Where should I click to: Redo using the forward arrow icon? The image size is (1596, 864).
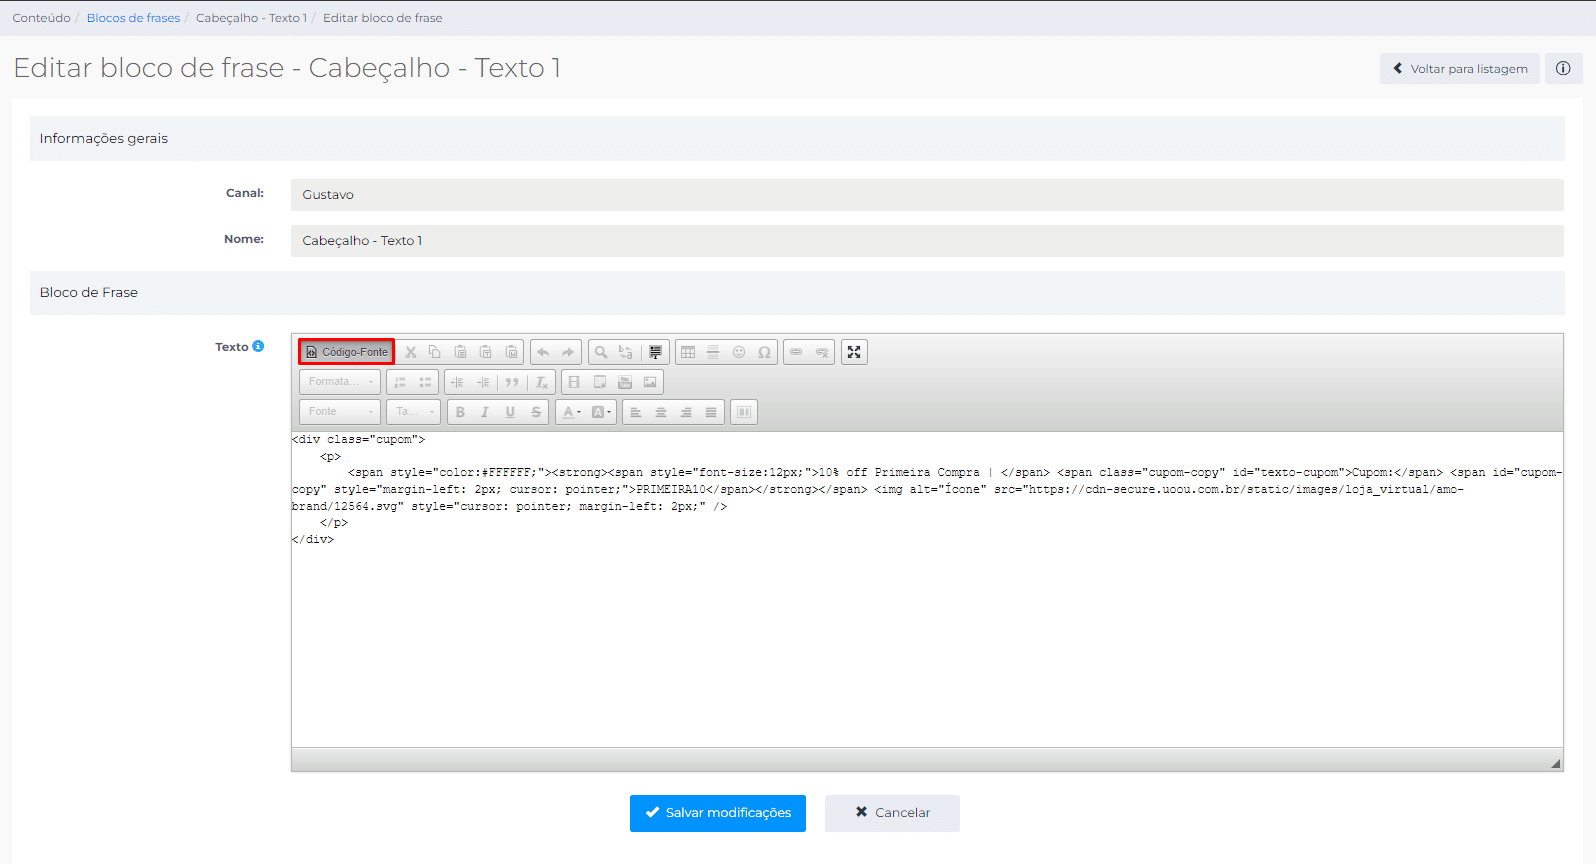coord(568,352)
